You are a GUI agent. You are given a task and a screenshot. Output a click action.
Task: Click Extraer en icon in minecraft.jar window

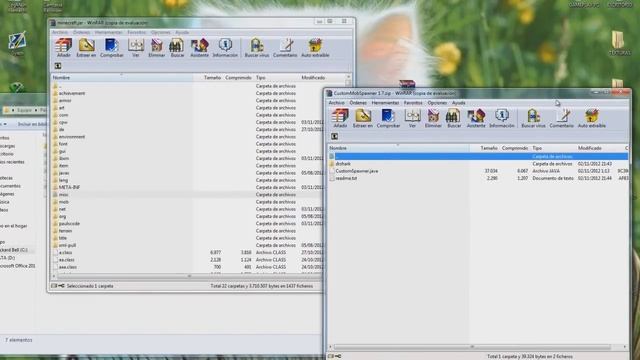coord(86,48)
